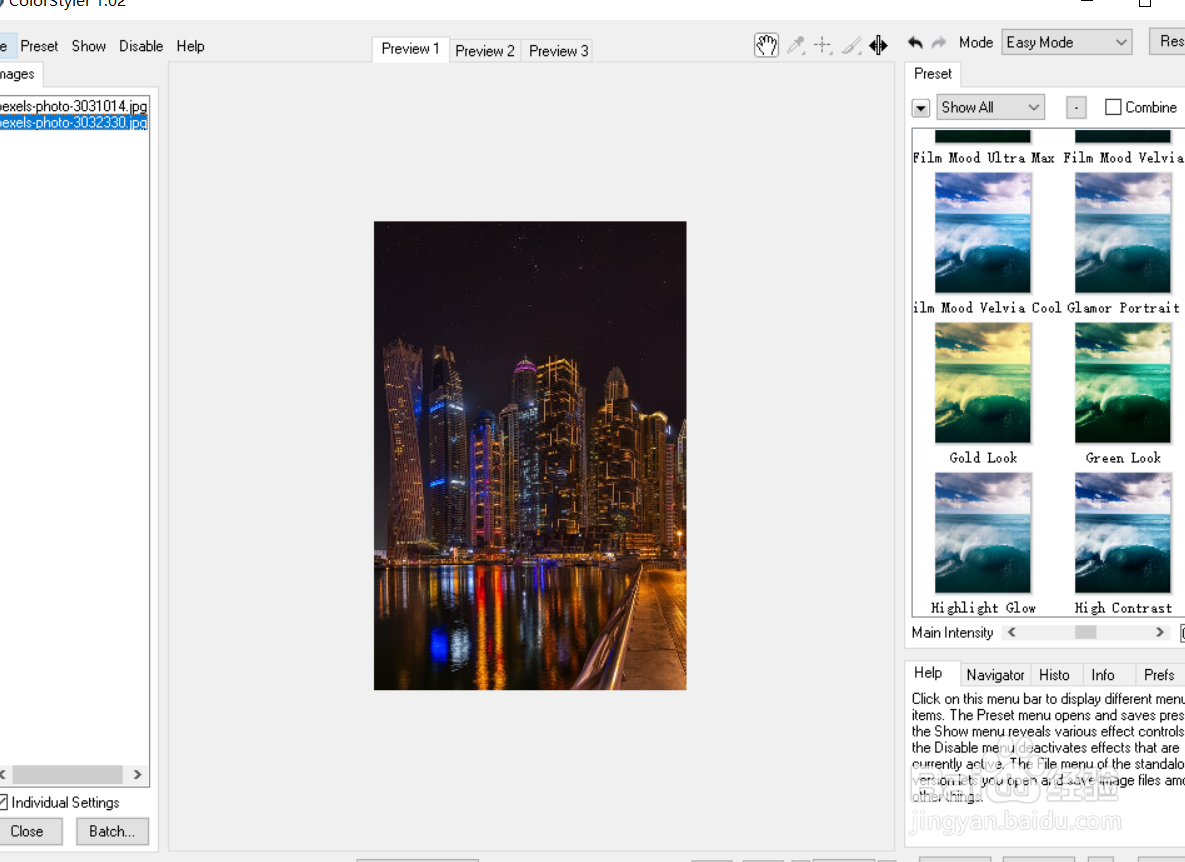The height and width of the screenshot is (862, 1185).
Task: Enable the Combine checkbox
Action: click(x=1113, y=107)
